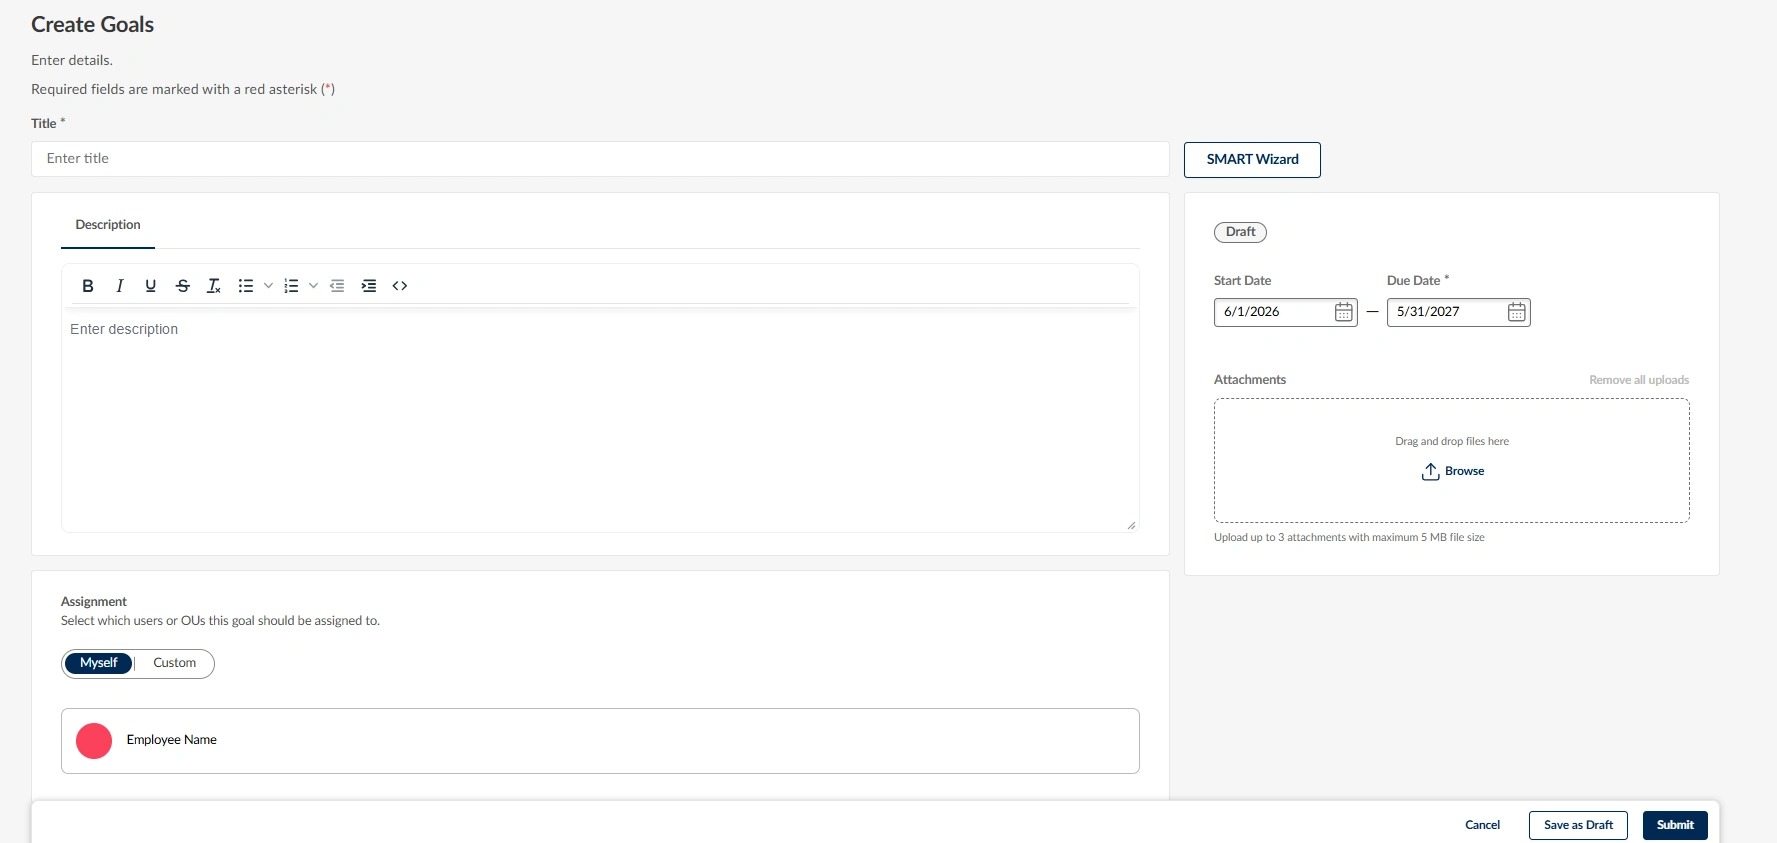
Task: Click Save as Draft button
Action: (x=1578, y=825)
